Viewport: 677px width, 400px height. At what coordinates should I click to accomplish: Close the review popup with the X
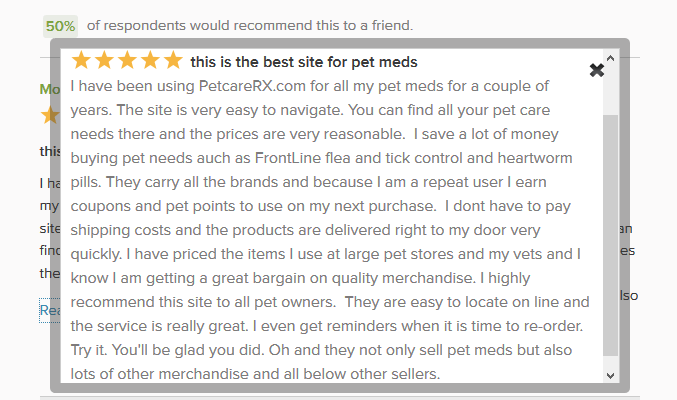[x=597, y=70]
